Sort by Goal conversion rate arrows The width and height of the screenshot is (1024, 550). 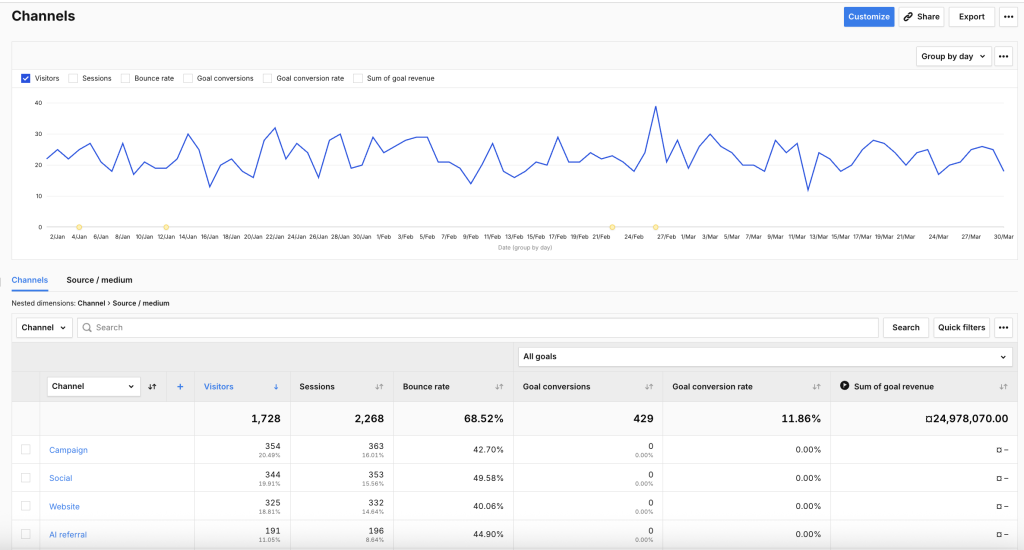coord(816,386)
